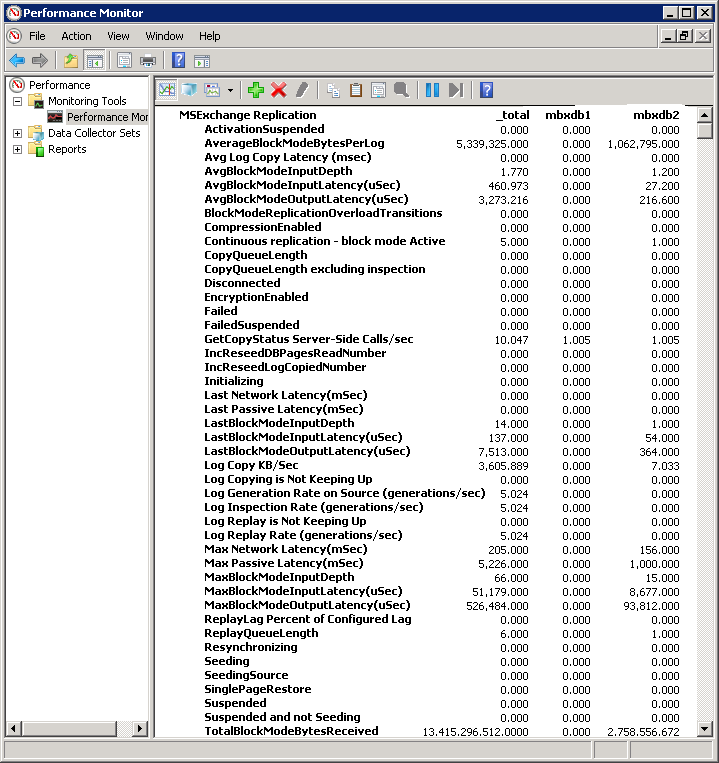This screenshot has height=763, width=719.
Task: Open the Action menu
Action: pyautogui.click(x=76, y=36)
